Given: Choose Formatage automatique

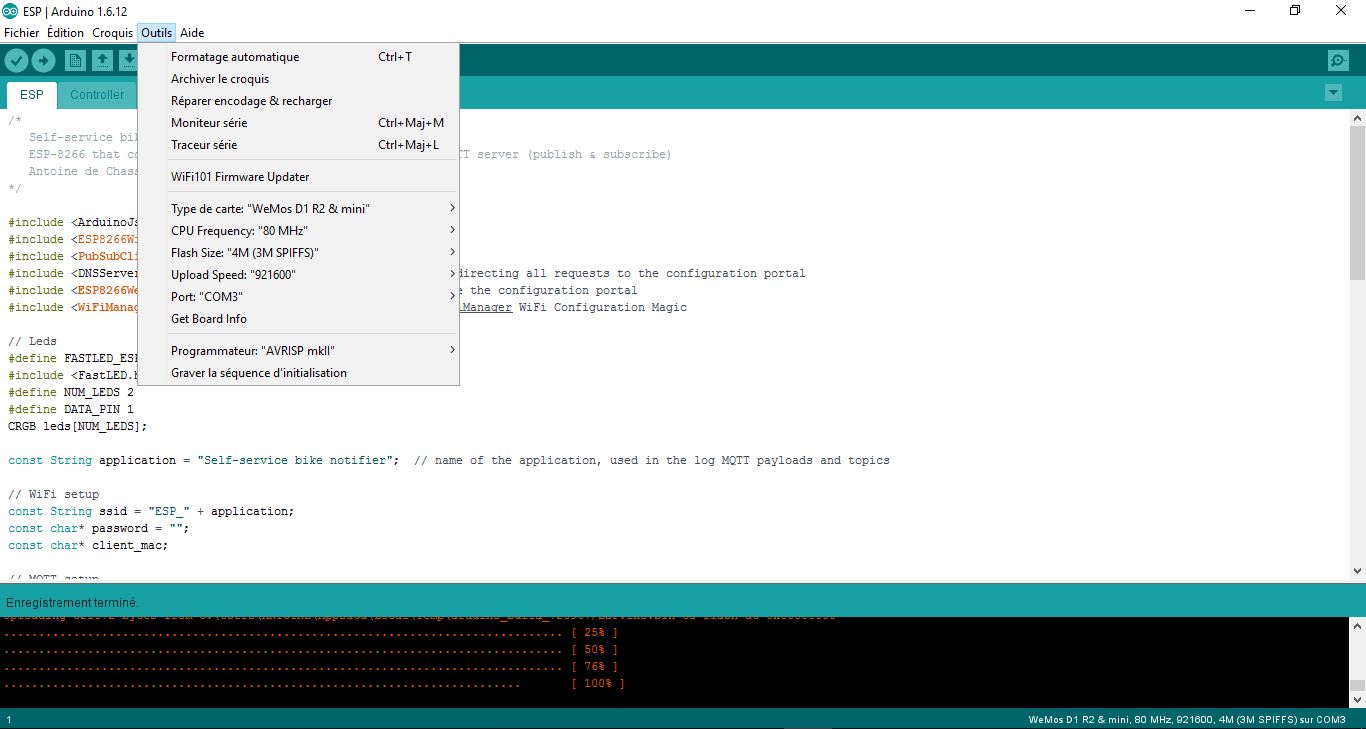Looking at the screenshot, I should (298, 57).
